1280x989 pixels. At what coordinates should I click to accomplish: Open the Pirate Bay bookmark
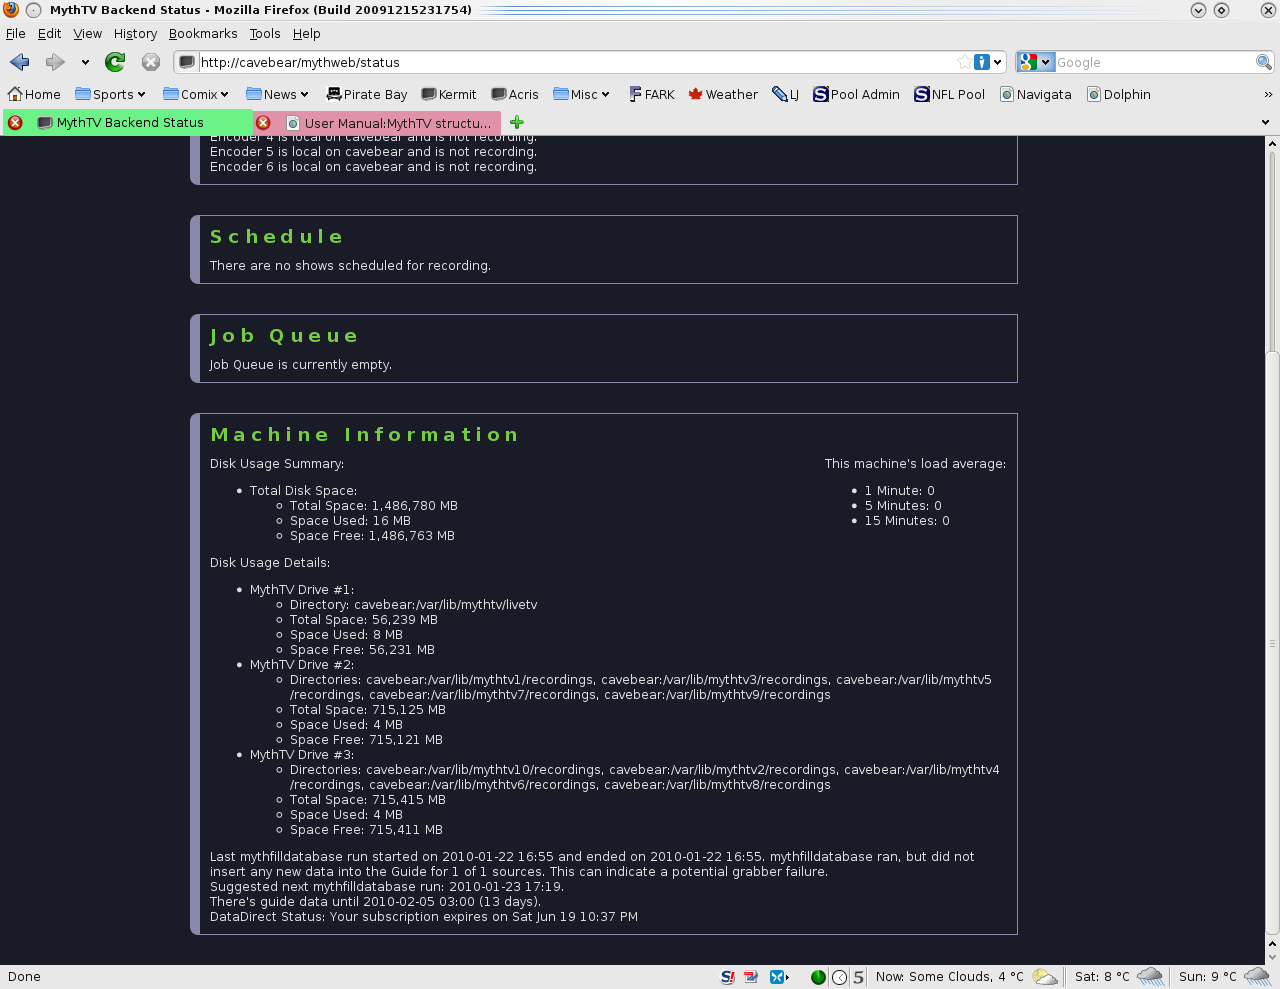point(367,94)
